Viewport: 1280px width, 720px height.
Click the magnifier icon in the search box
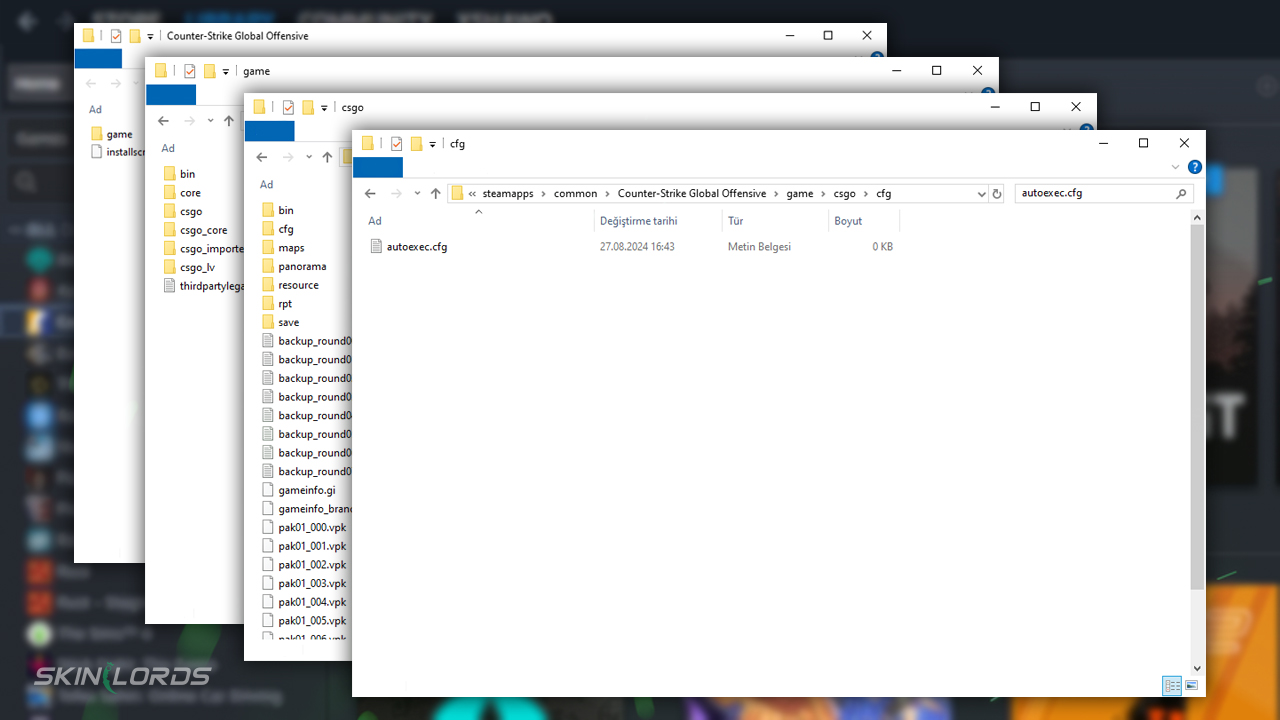(x=1181, y=194)
